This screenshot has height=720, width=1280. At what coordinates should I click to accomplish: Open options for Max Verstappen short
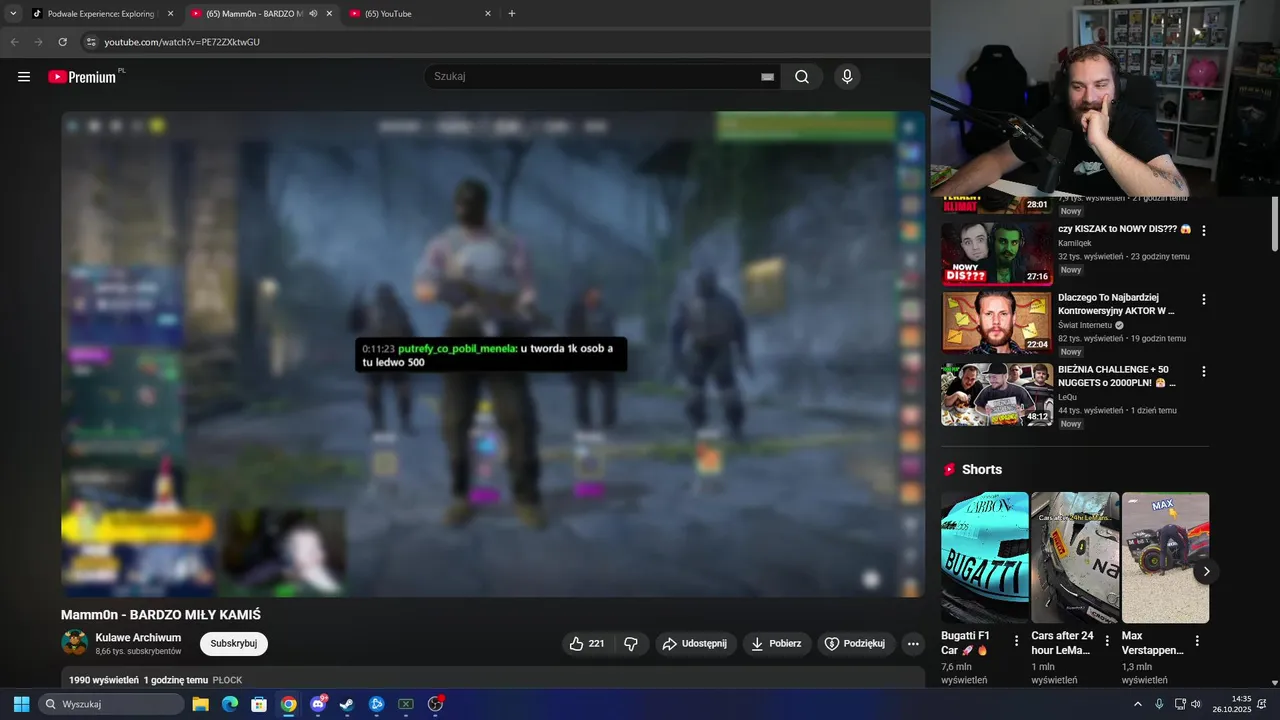(1197, 641)
